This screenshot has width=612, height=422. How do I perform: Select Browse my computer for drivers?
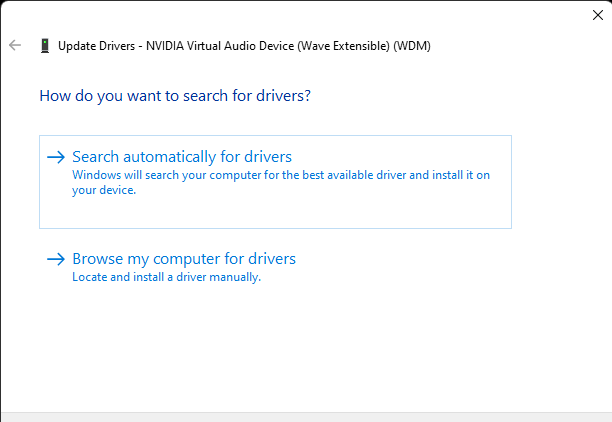[x=184, y=259]
